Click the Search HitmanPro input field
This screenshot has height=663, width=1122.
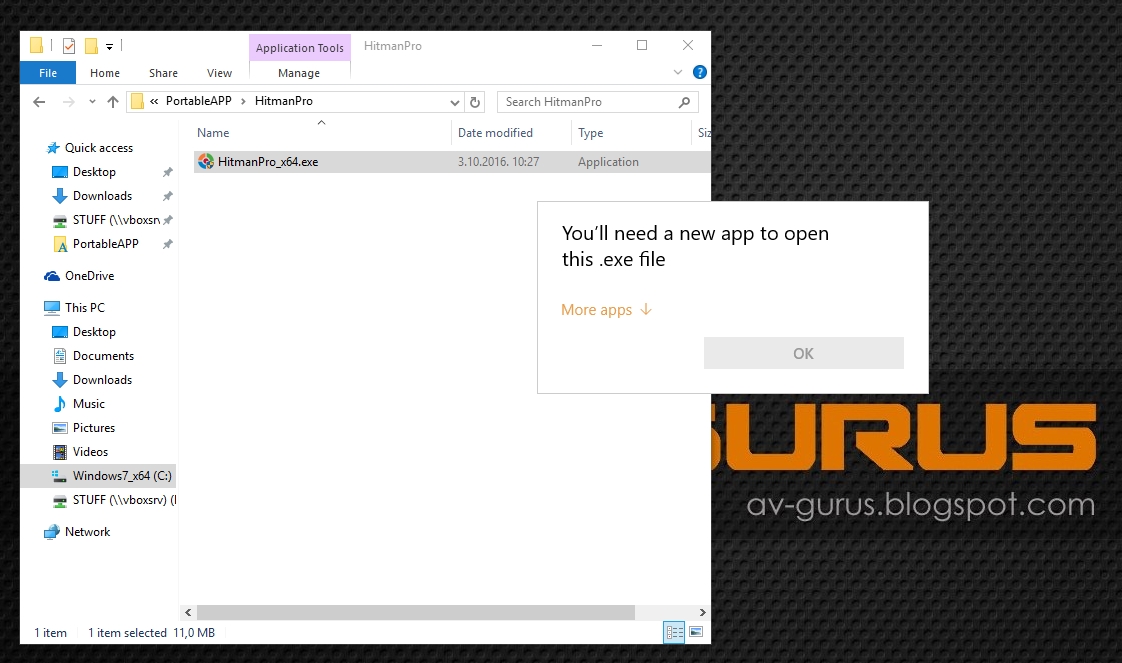pos(589,102)
